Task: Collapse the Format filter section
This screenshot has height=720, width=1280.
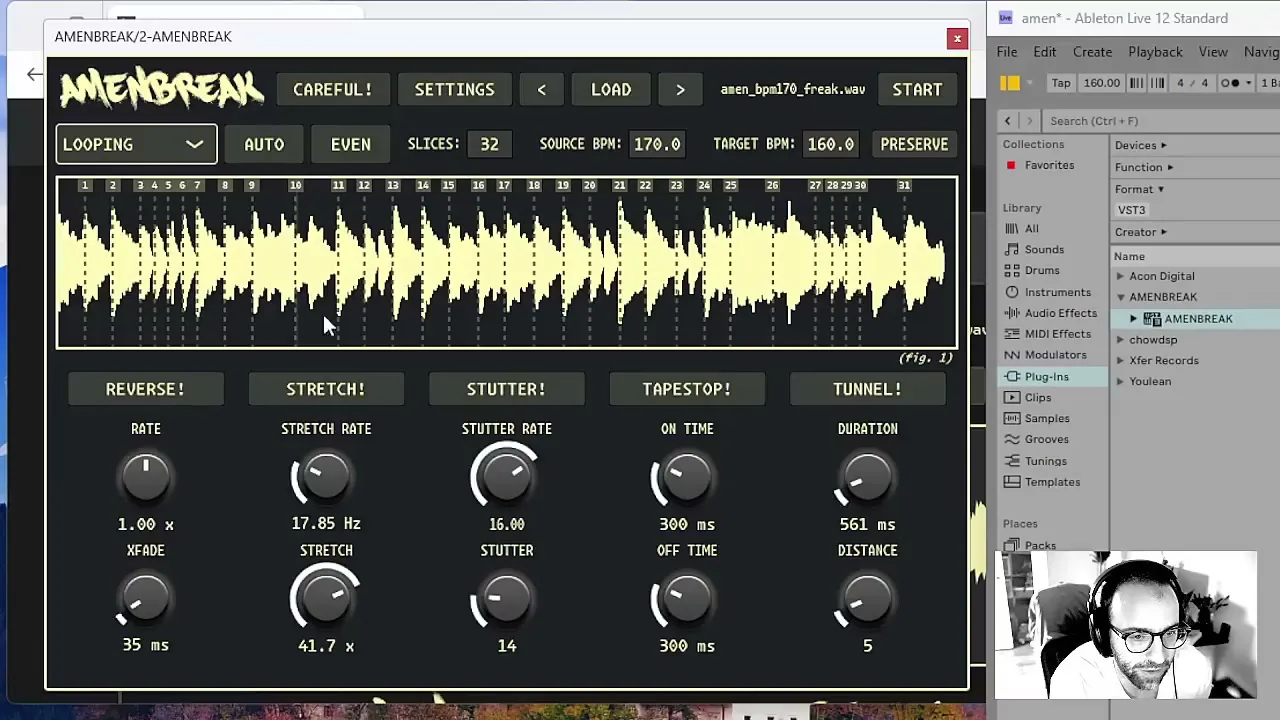Action: 1140,189
